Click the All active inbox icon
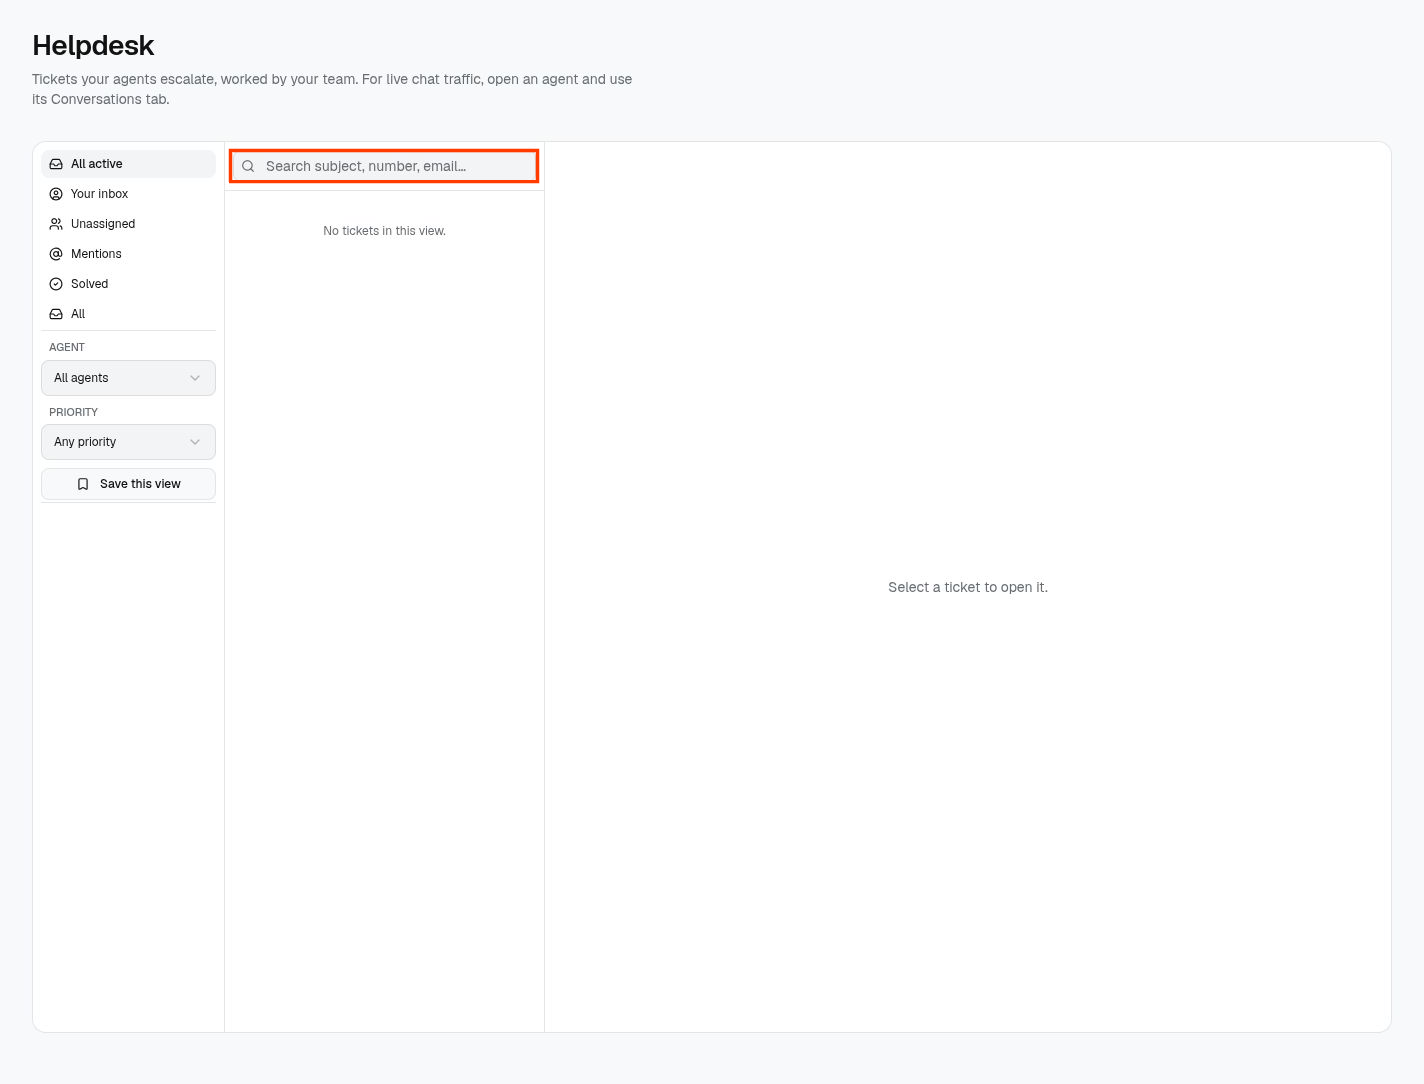This screenshot has width=1424, height=1084. coord(56,164)
